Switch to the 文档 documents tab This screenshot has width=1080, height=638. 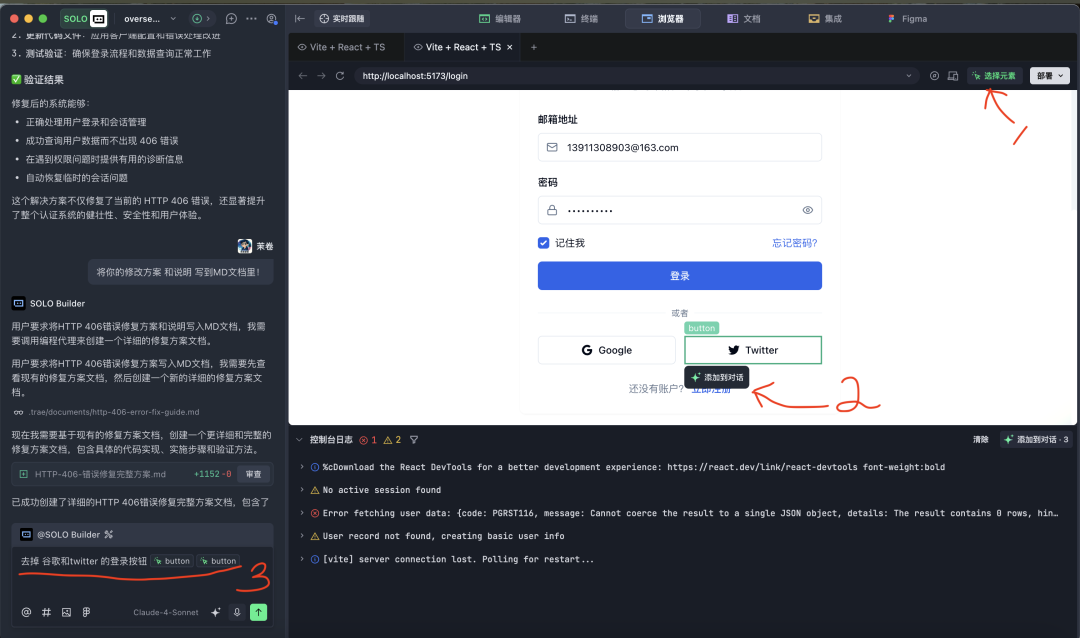coord(744,19)
